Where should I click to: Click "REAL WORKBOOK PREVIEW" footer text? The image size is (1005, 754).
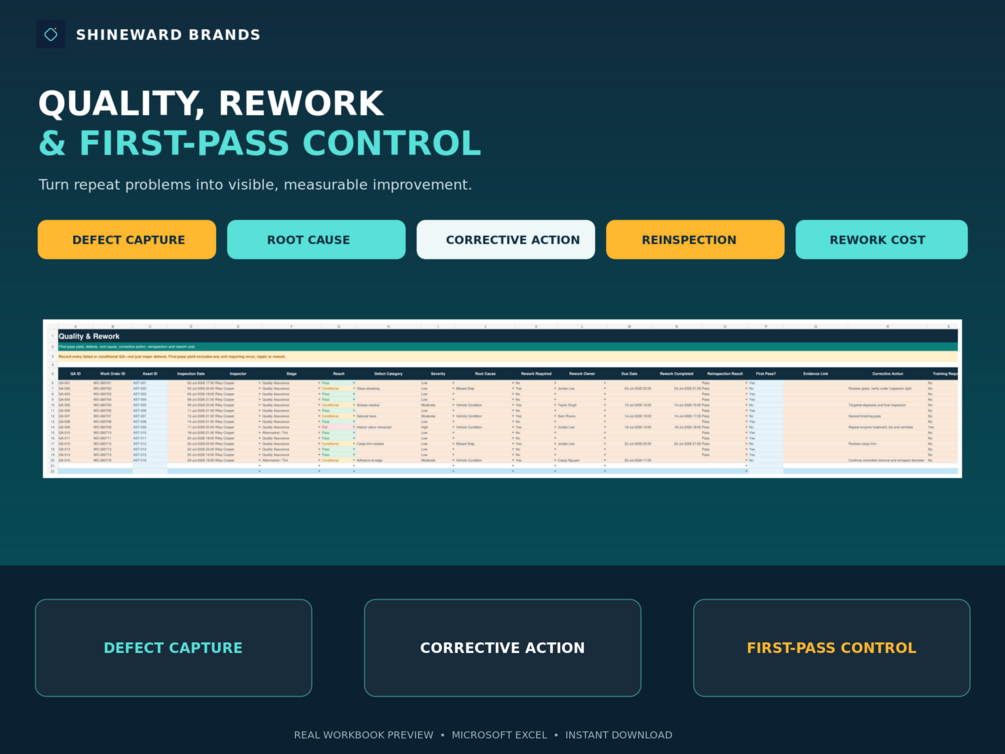pyautogui.click(x=363, y=735)
